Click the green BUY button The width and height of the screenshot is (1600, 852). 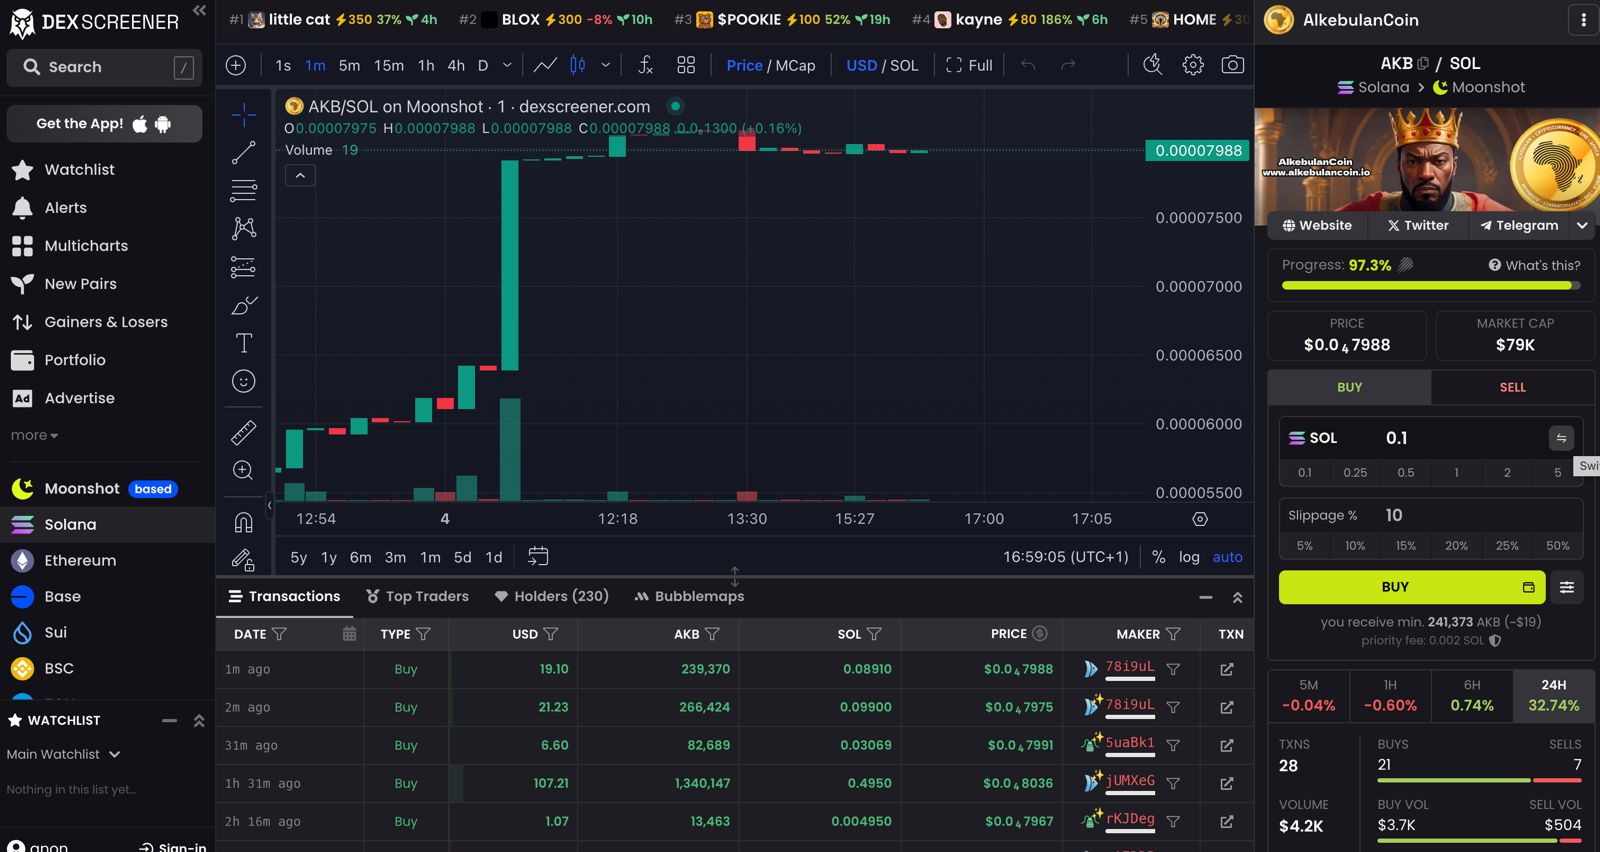(1411, 587)
